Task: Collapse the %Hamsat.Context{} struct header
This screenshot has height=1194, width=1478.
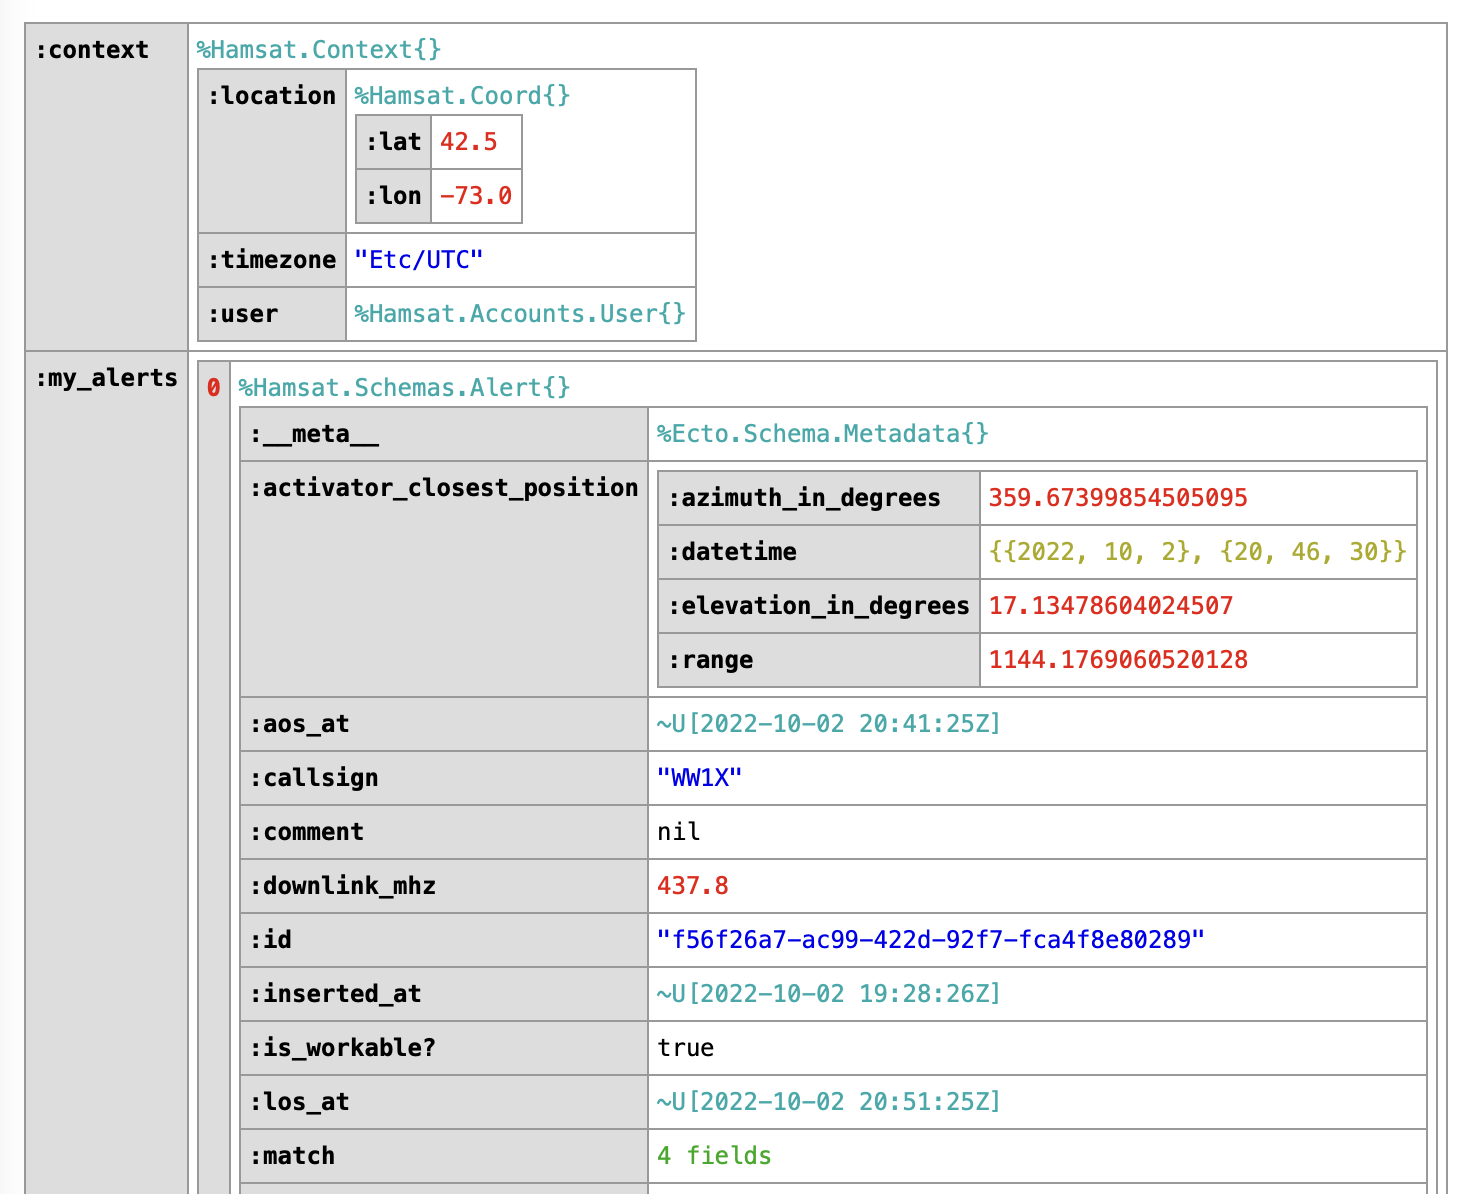Action: [x=319, y=50]
